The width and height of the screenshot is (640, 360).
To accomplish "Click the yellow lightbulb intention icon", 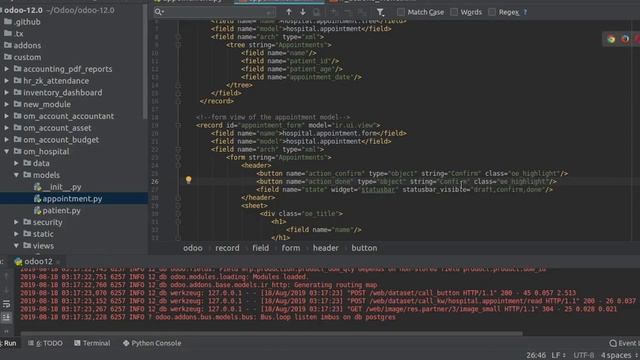I will point(188,180).
